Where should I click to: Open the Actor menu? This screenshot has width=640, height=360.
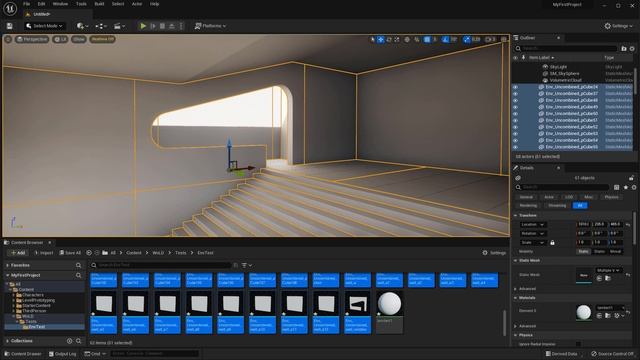click(x=137, y=4)
